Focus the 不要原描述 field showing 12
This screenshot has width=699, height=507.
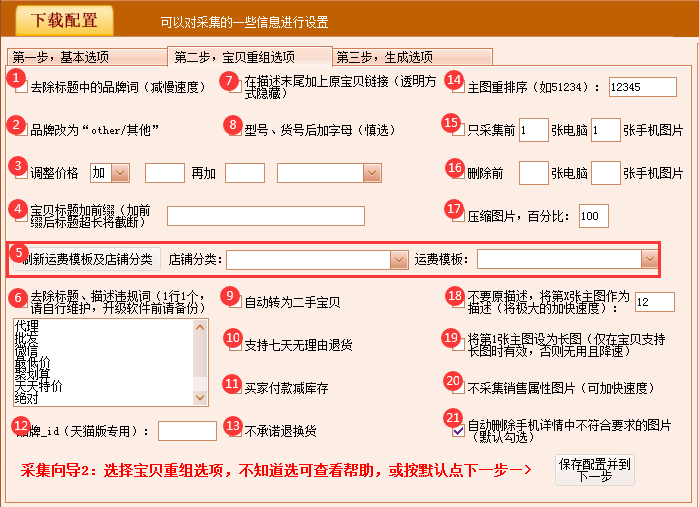(x=654, y=302)
